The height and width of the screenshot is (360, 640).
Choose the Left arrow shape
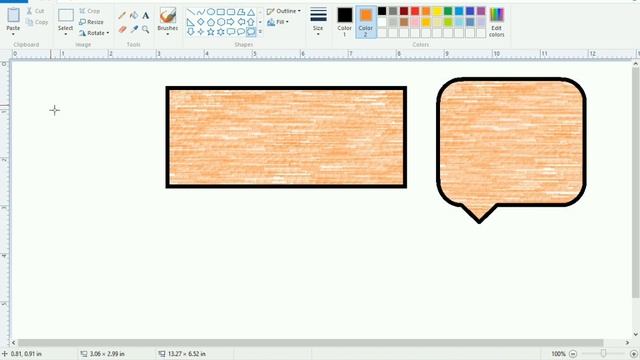click(241, 22)
